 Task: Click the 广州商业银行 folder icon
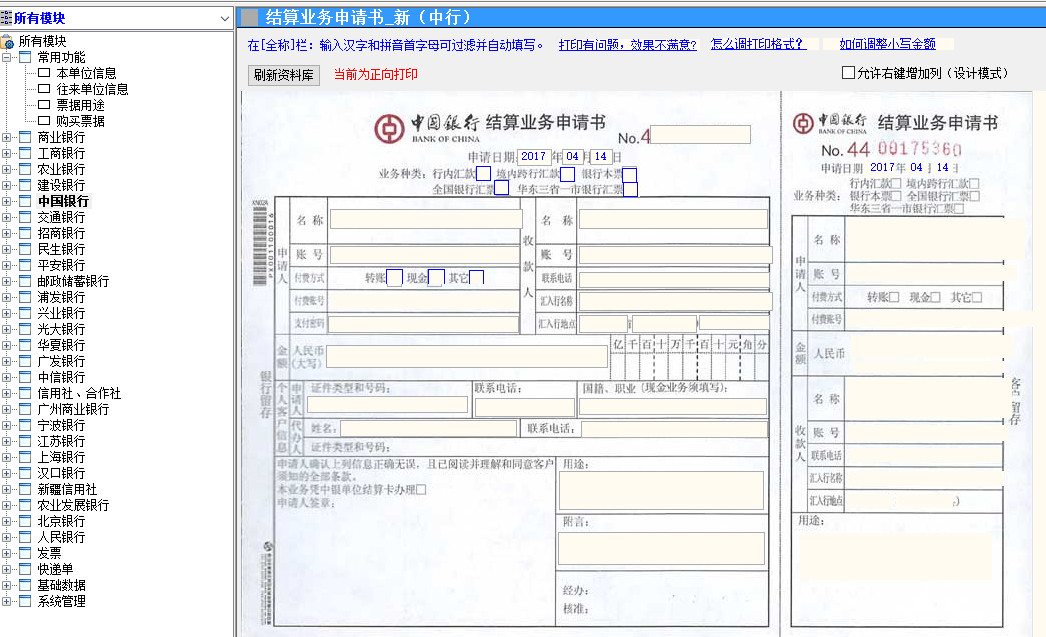pyautogui.click(x=25, y=410)
